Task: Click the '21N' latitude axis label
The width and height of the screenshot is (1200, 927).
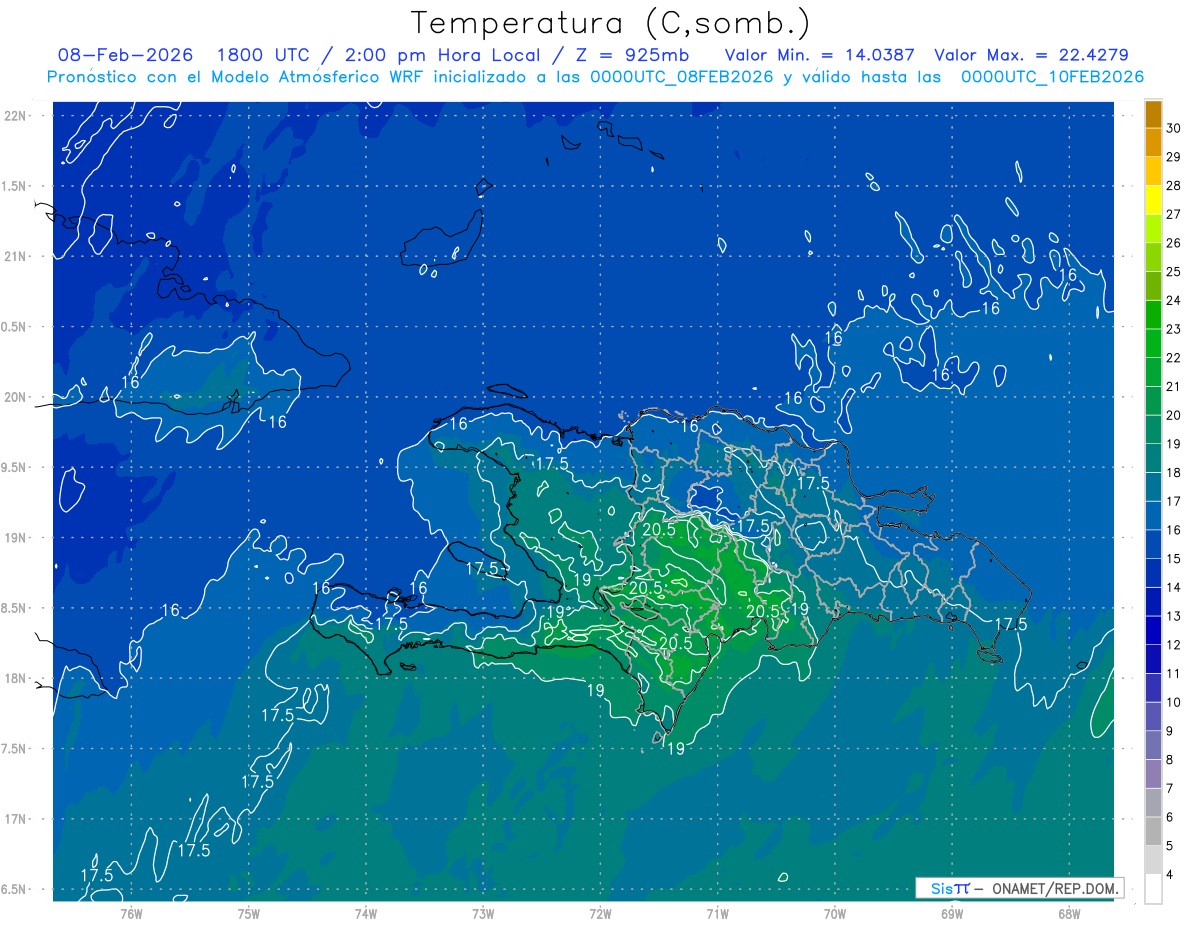Action: click(16, 256)
